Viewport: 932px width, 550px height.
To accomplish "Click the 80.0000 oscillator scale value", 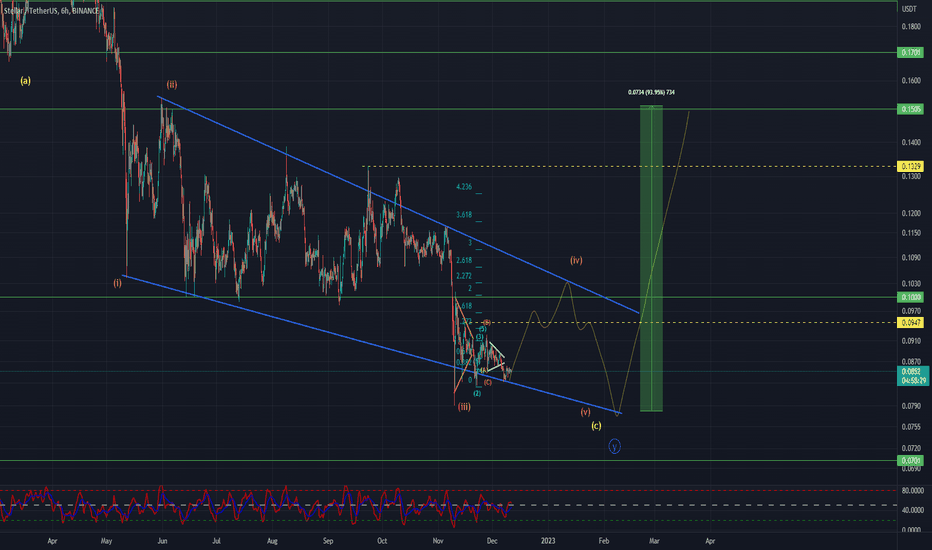I will coord(912,491).
